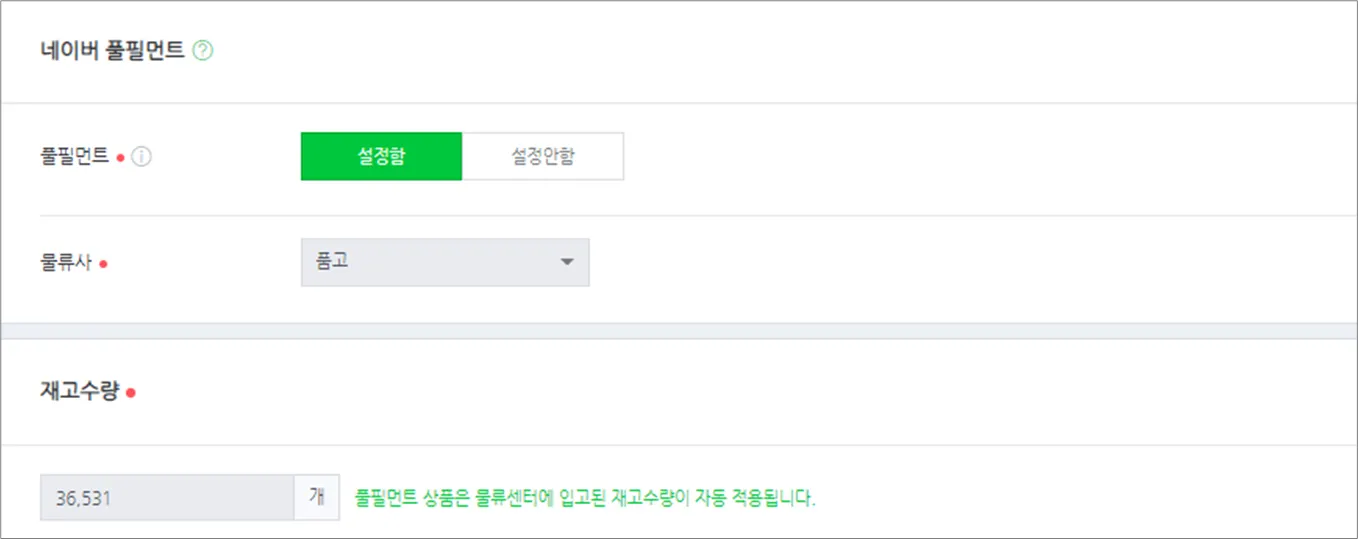Click the 개 unit box after quantity
The width and height of the screenshot is (1358, 539).
[317, 497]
